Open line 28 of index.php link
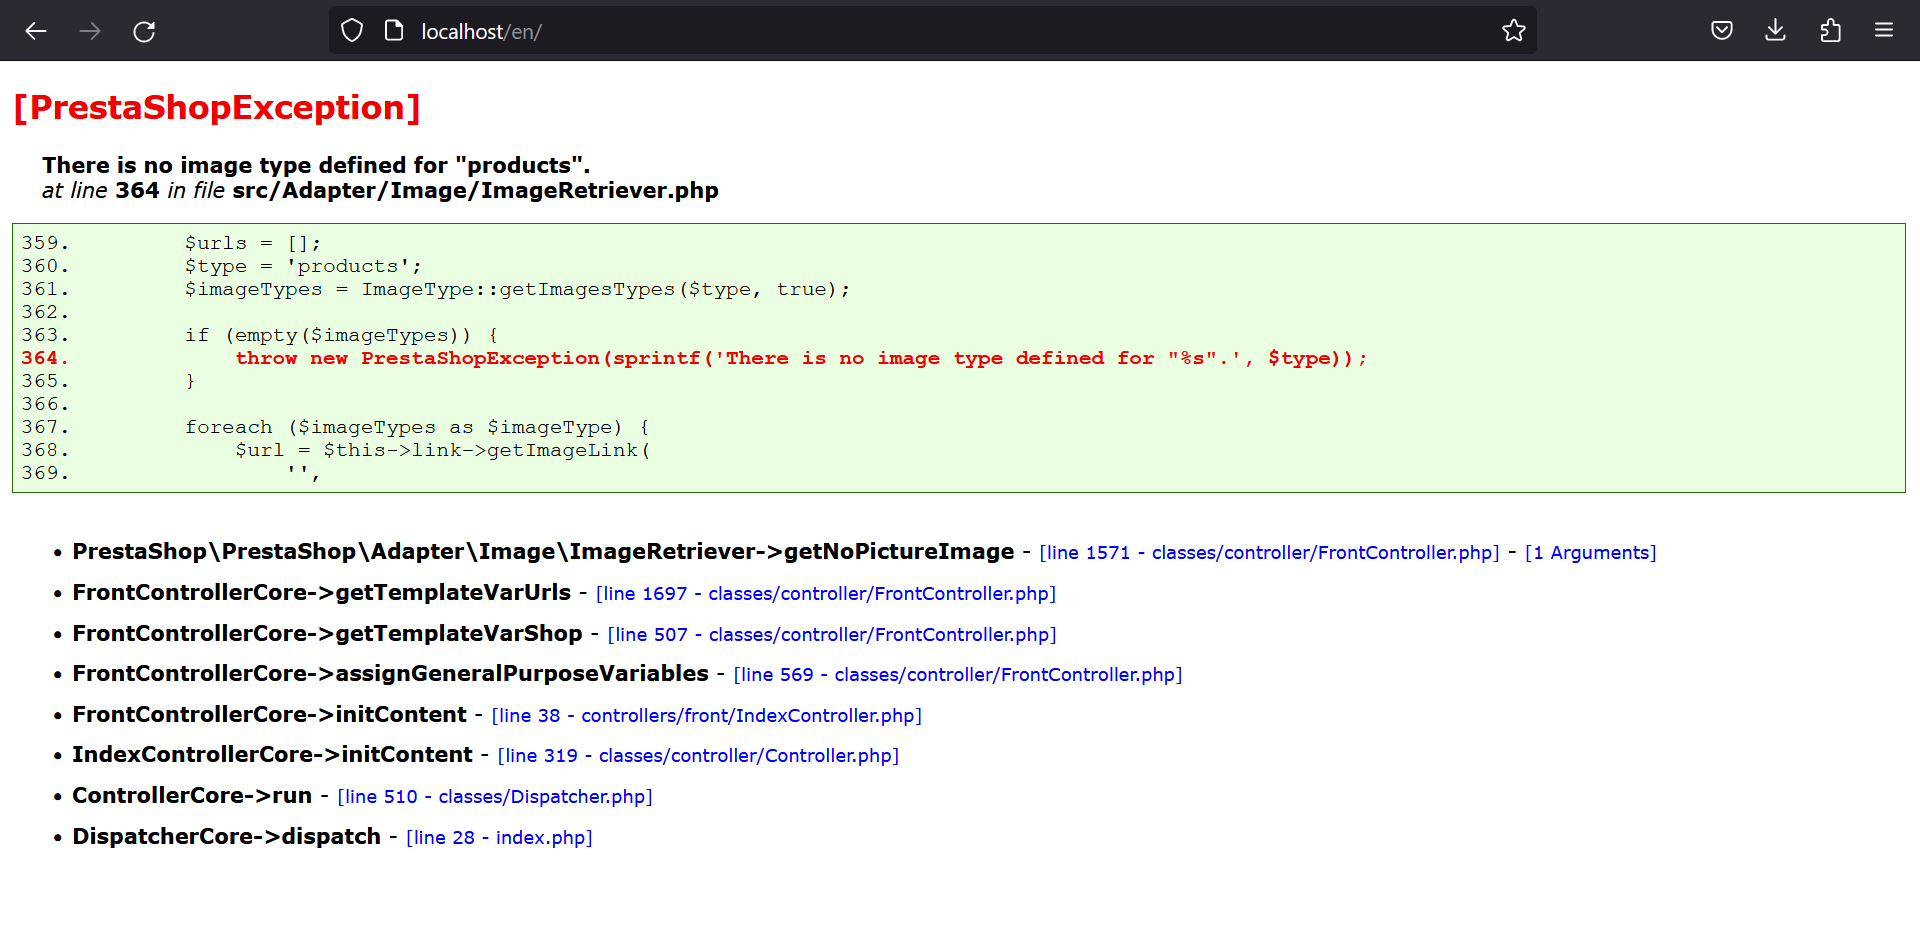The height and width of the screenshot is (939, 1920). [x=498, y=837]
